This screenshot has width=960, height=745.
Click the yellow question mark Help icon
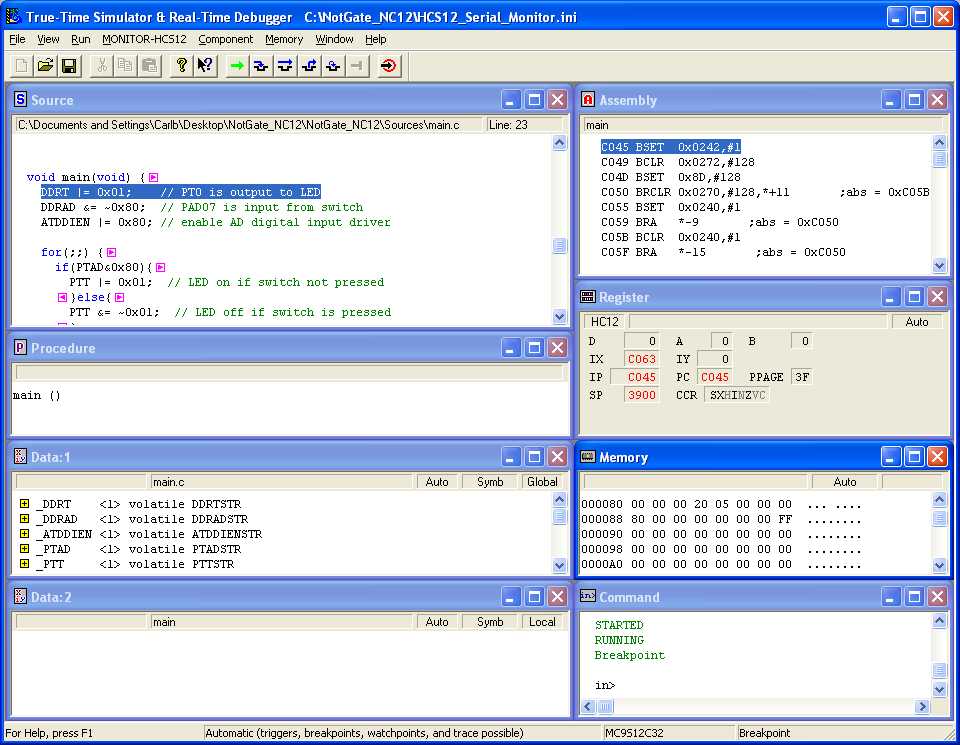pos(181,66)
